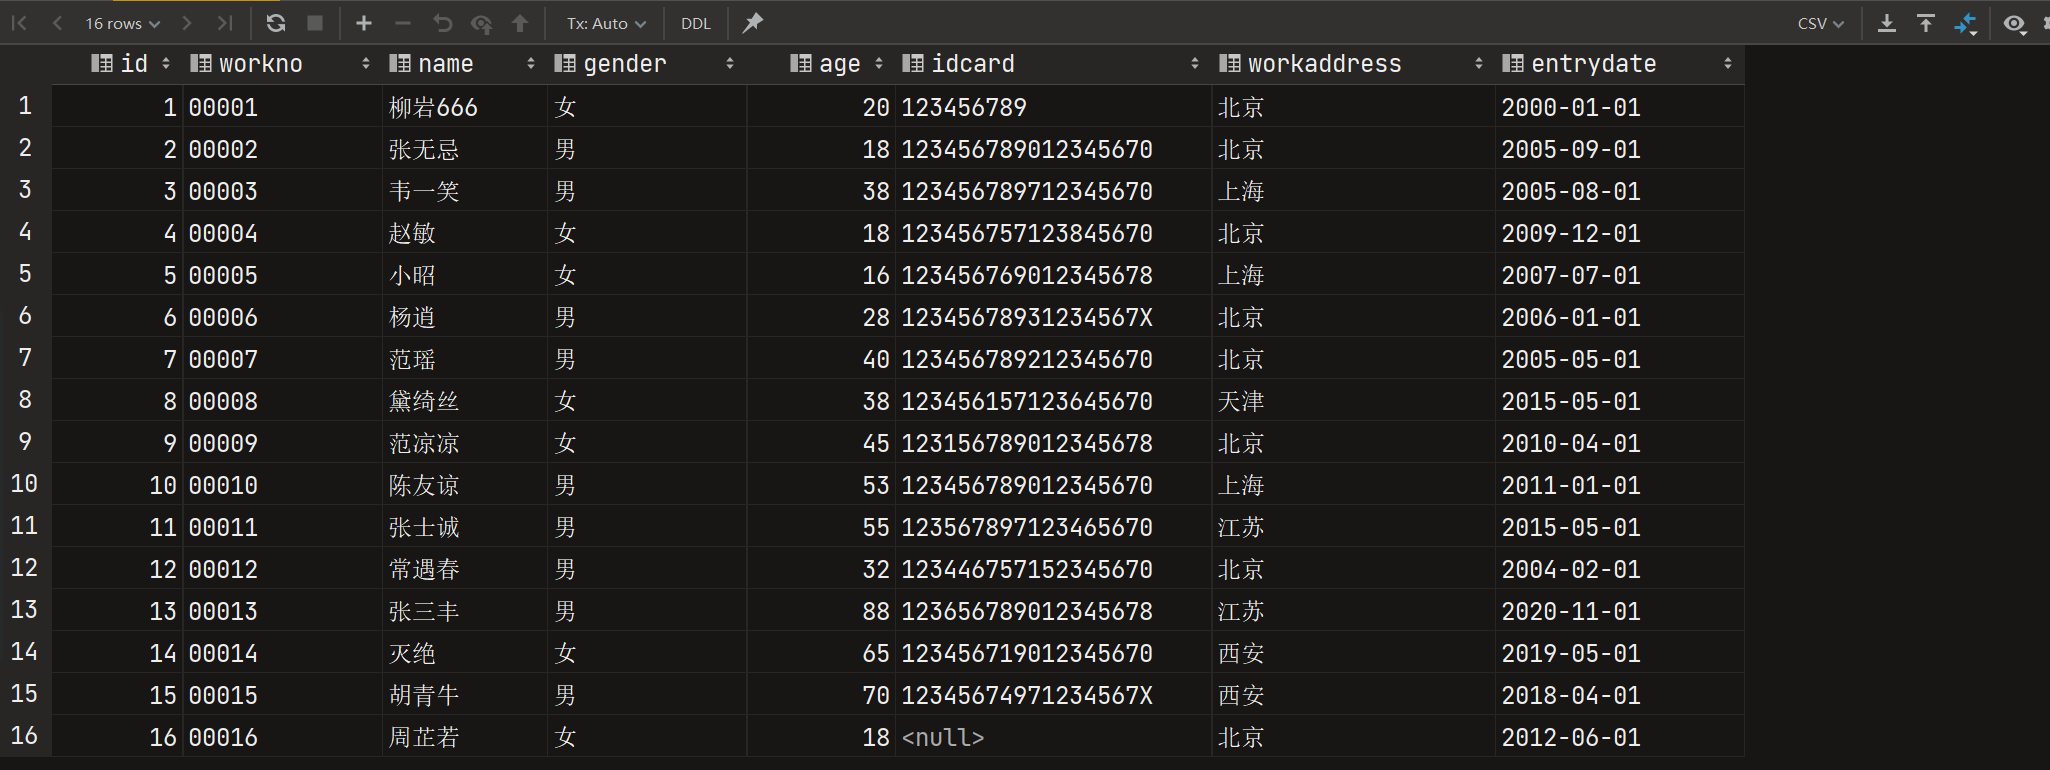Viewport: 2050px width, 770px height.
Task: Sort by name using its sort arrows
Action: pos(531,64)
